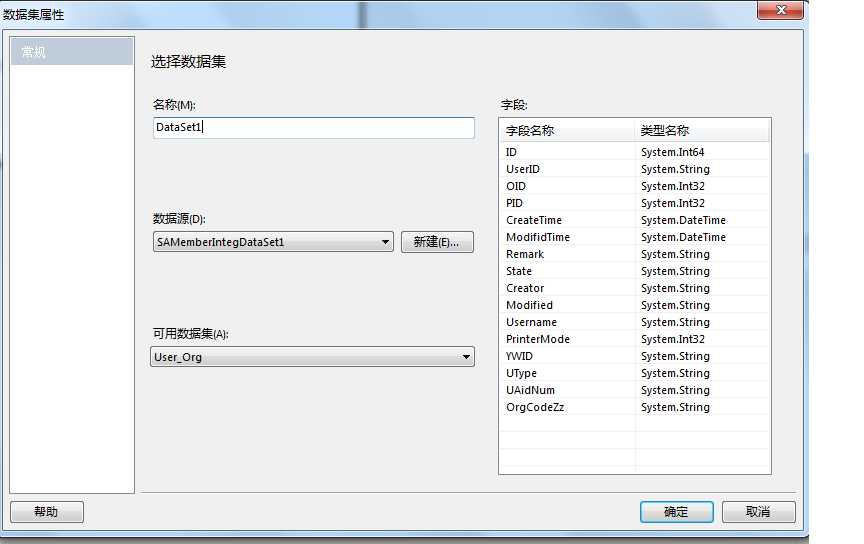Select the Modified field name
The height and width of the screenshot is (544, 864).
coord(530,305)
